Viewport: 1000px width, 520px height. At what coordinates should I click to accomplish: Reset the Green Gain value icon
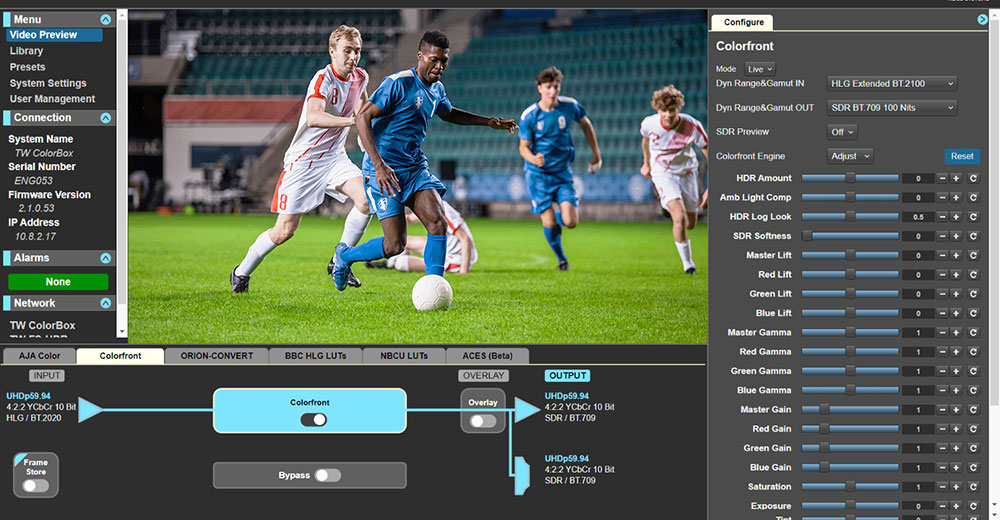pyautogui.click(x=973, y=449)
